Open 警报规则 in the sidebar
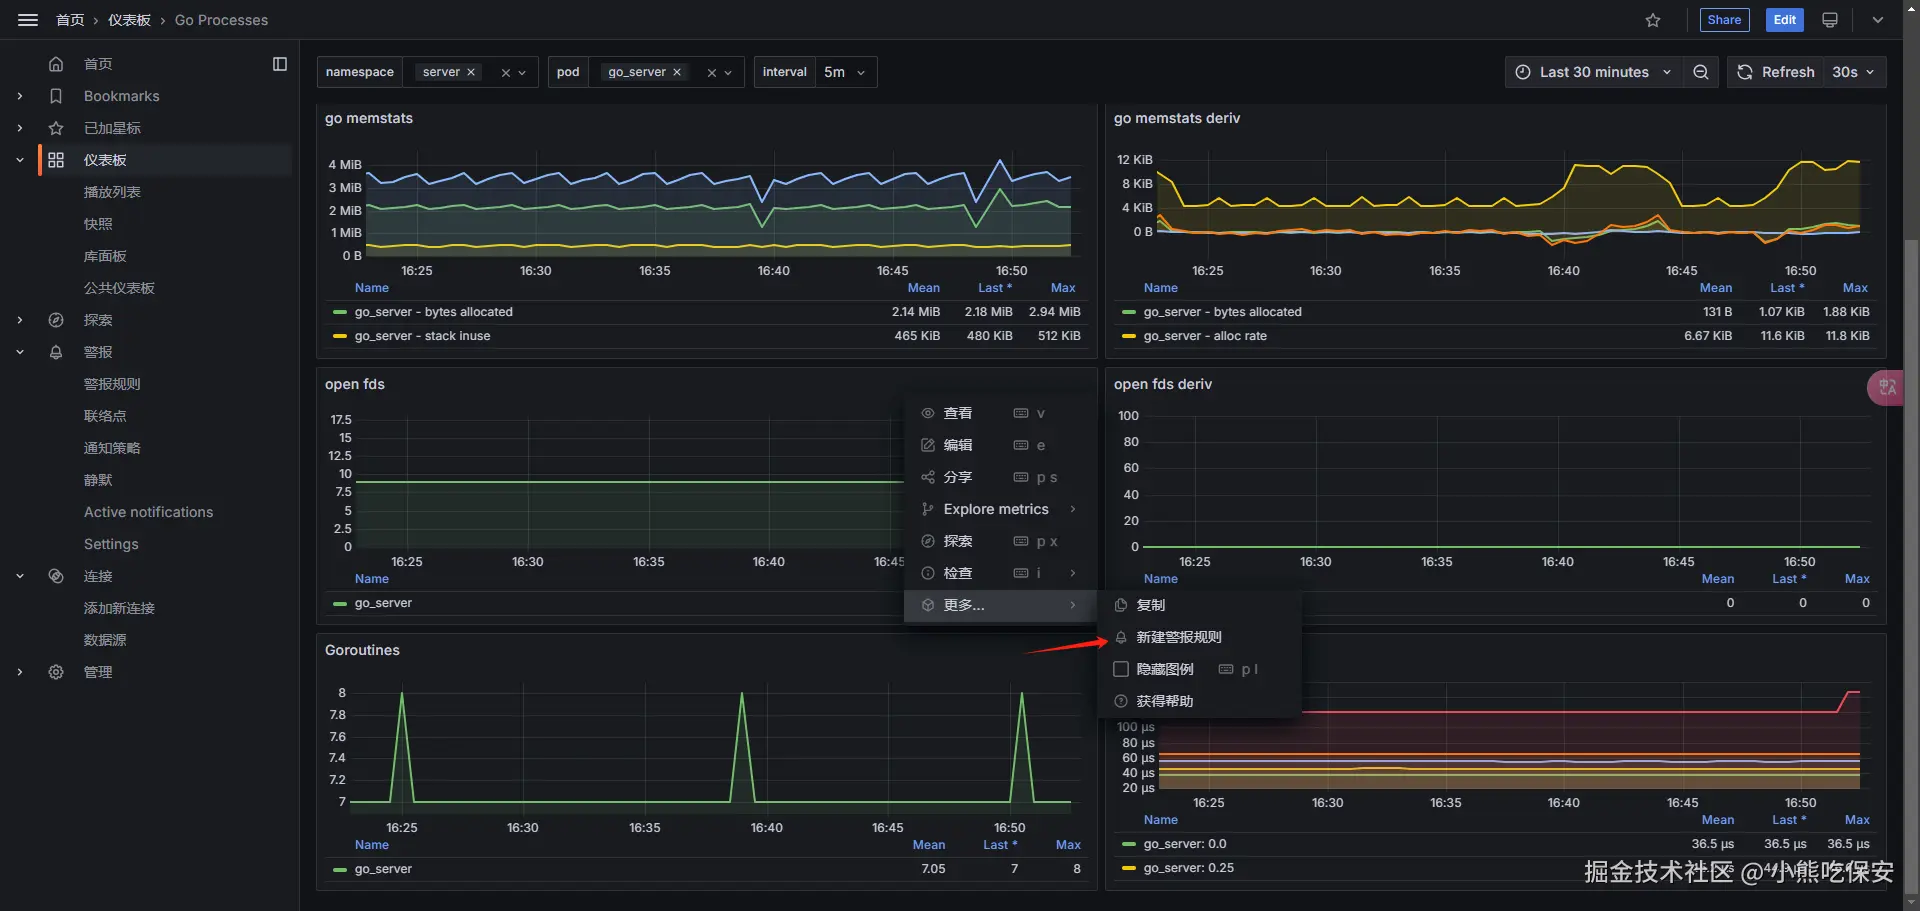Viewport: 1920px width, 911px height. pos(112,384)
